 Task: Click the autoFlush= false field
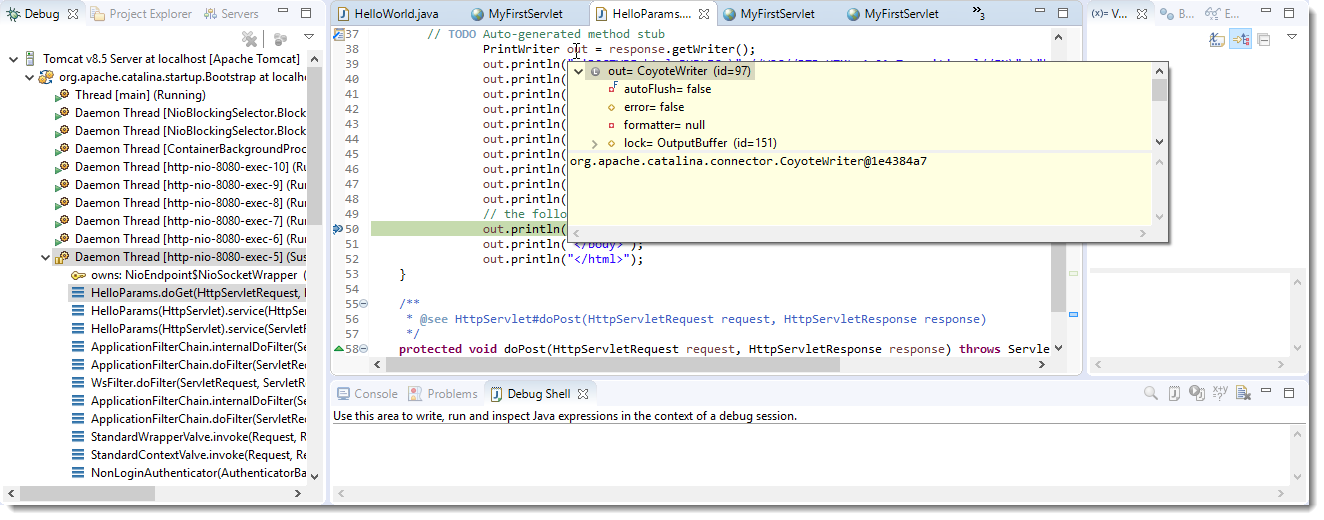click(660, 89)
